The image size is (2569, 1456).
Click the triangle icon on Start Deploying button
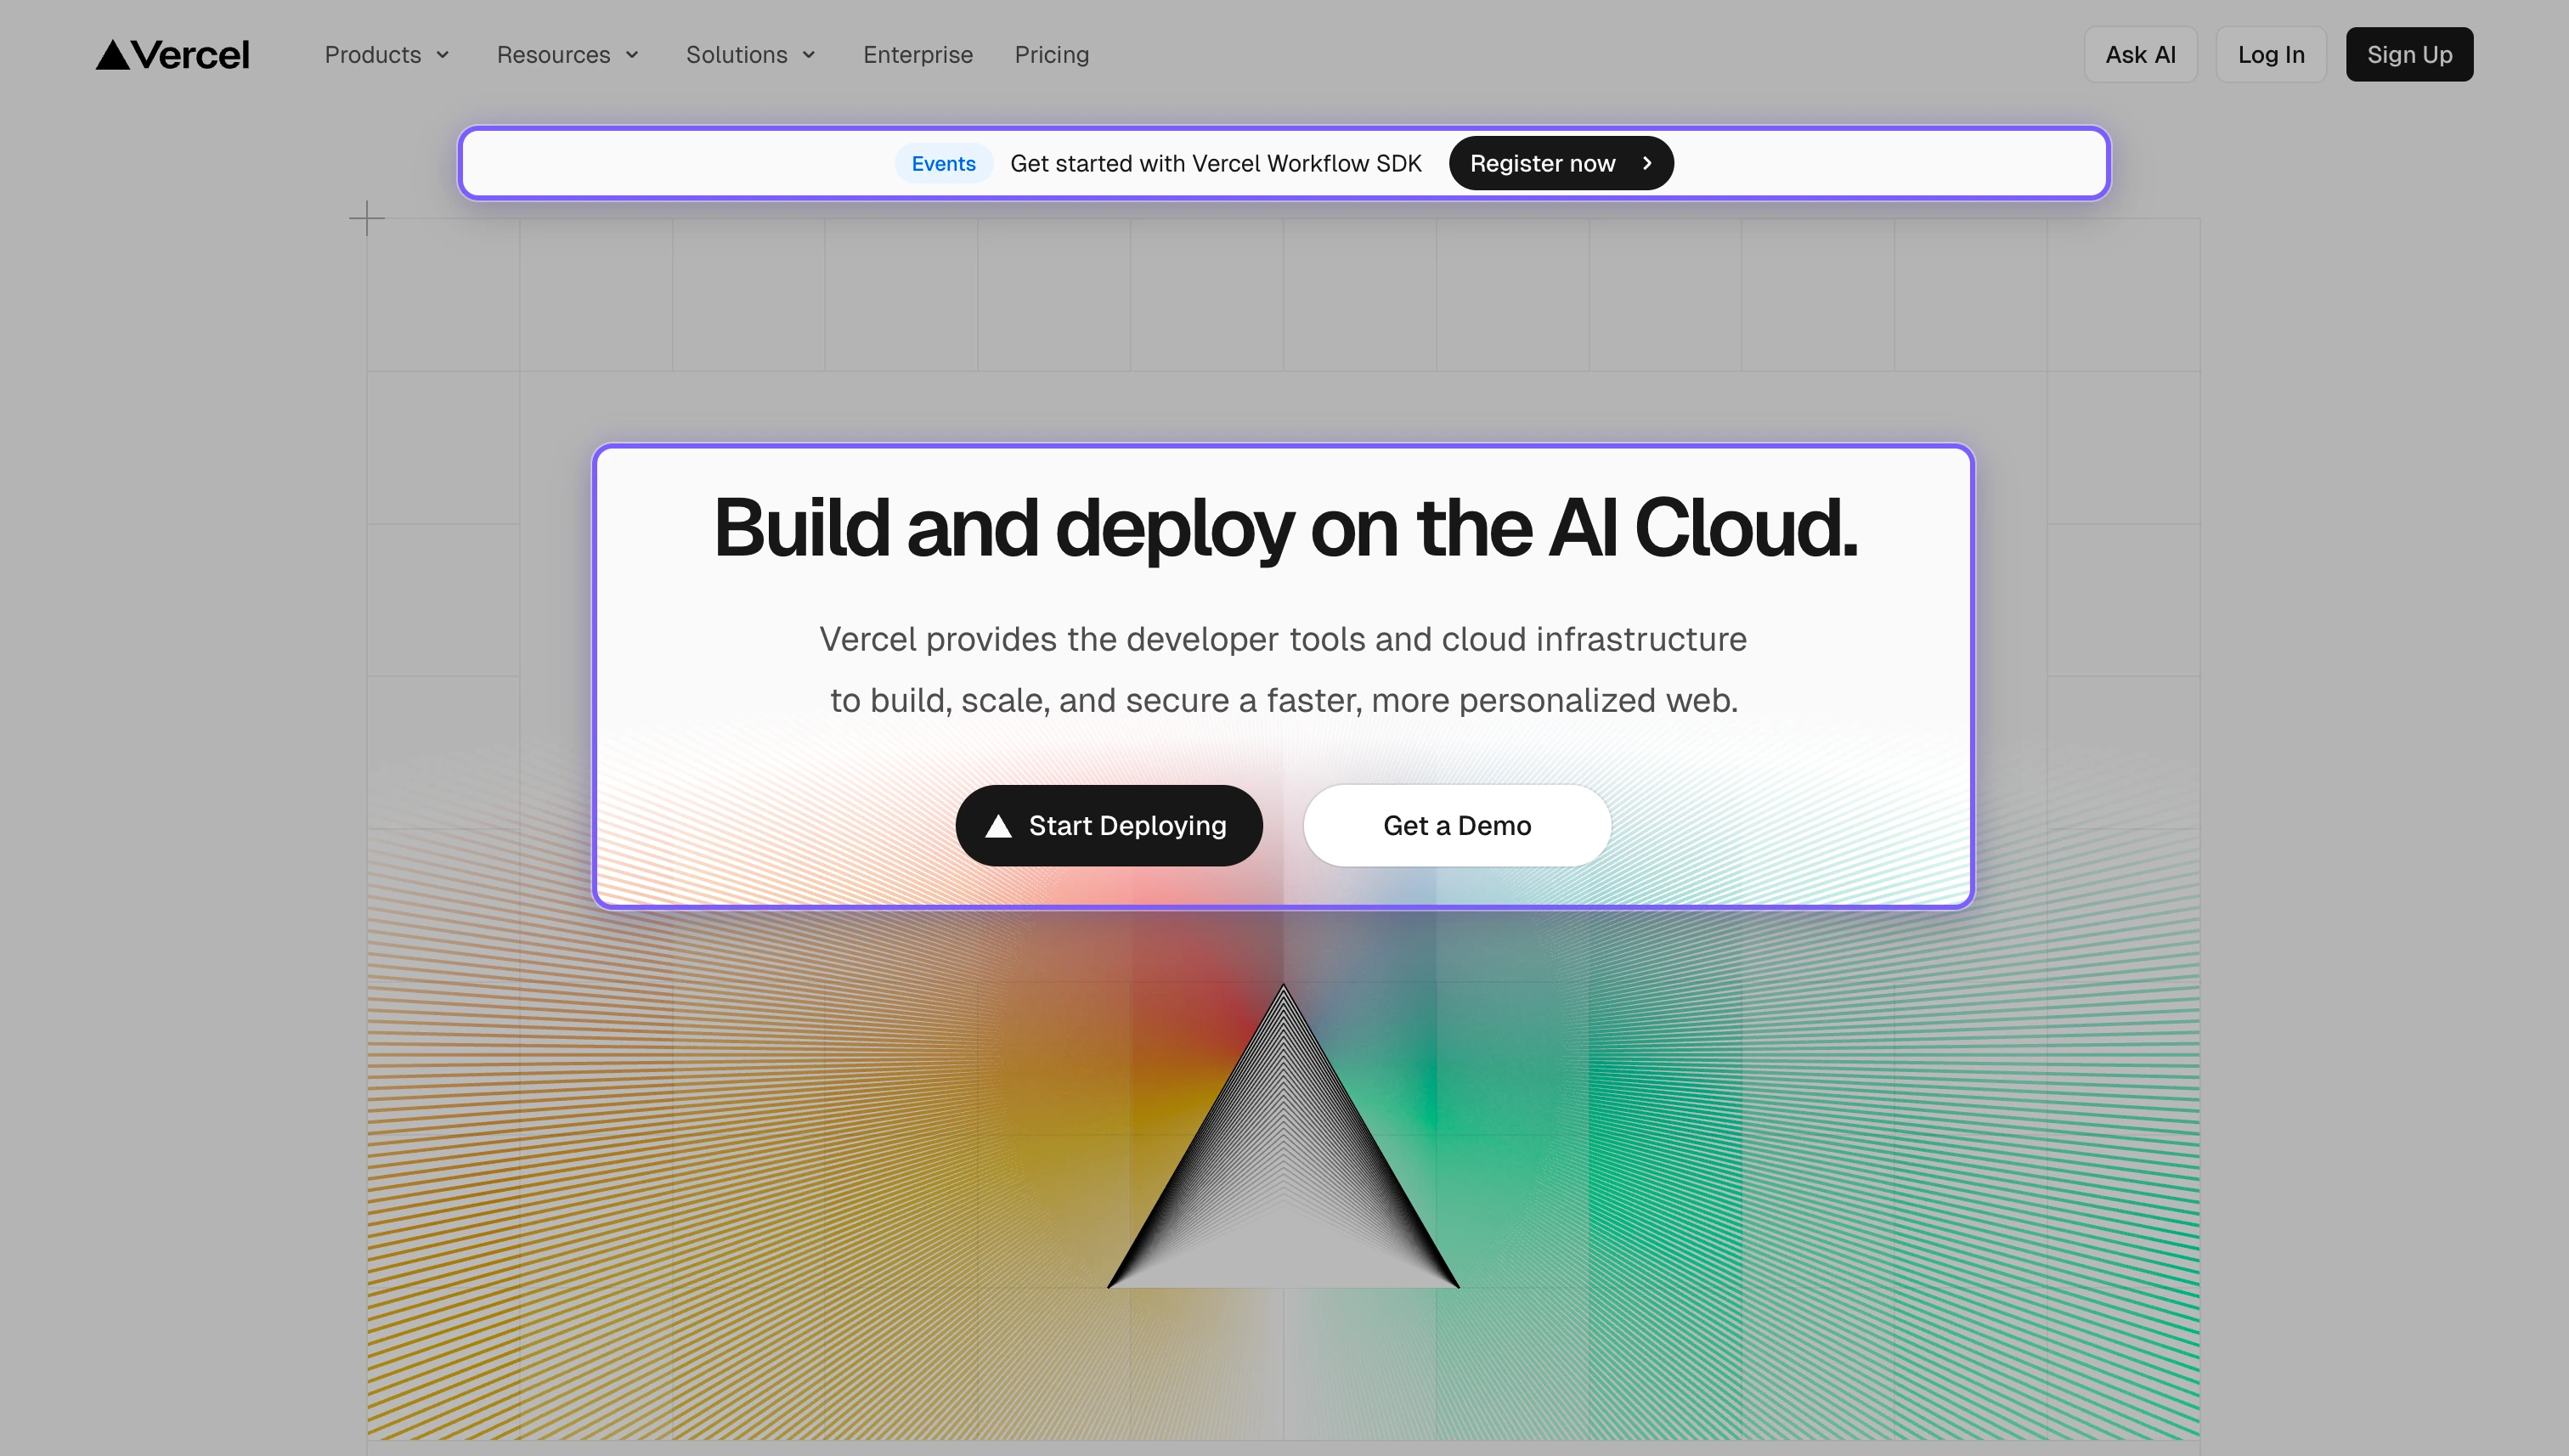[x=999, y=825]
